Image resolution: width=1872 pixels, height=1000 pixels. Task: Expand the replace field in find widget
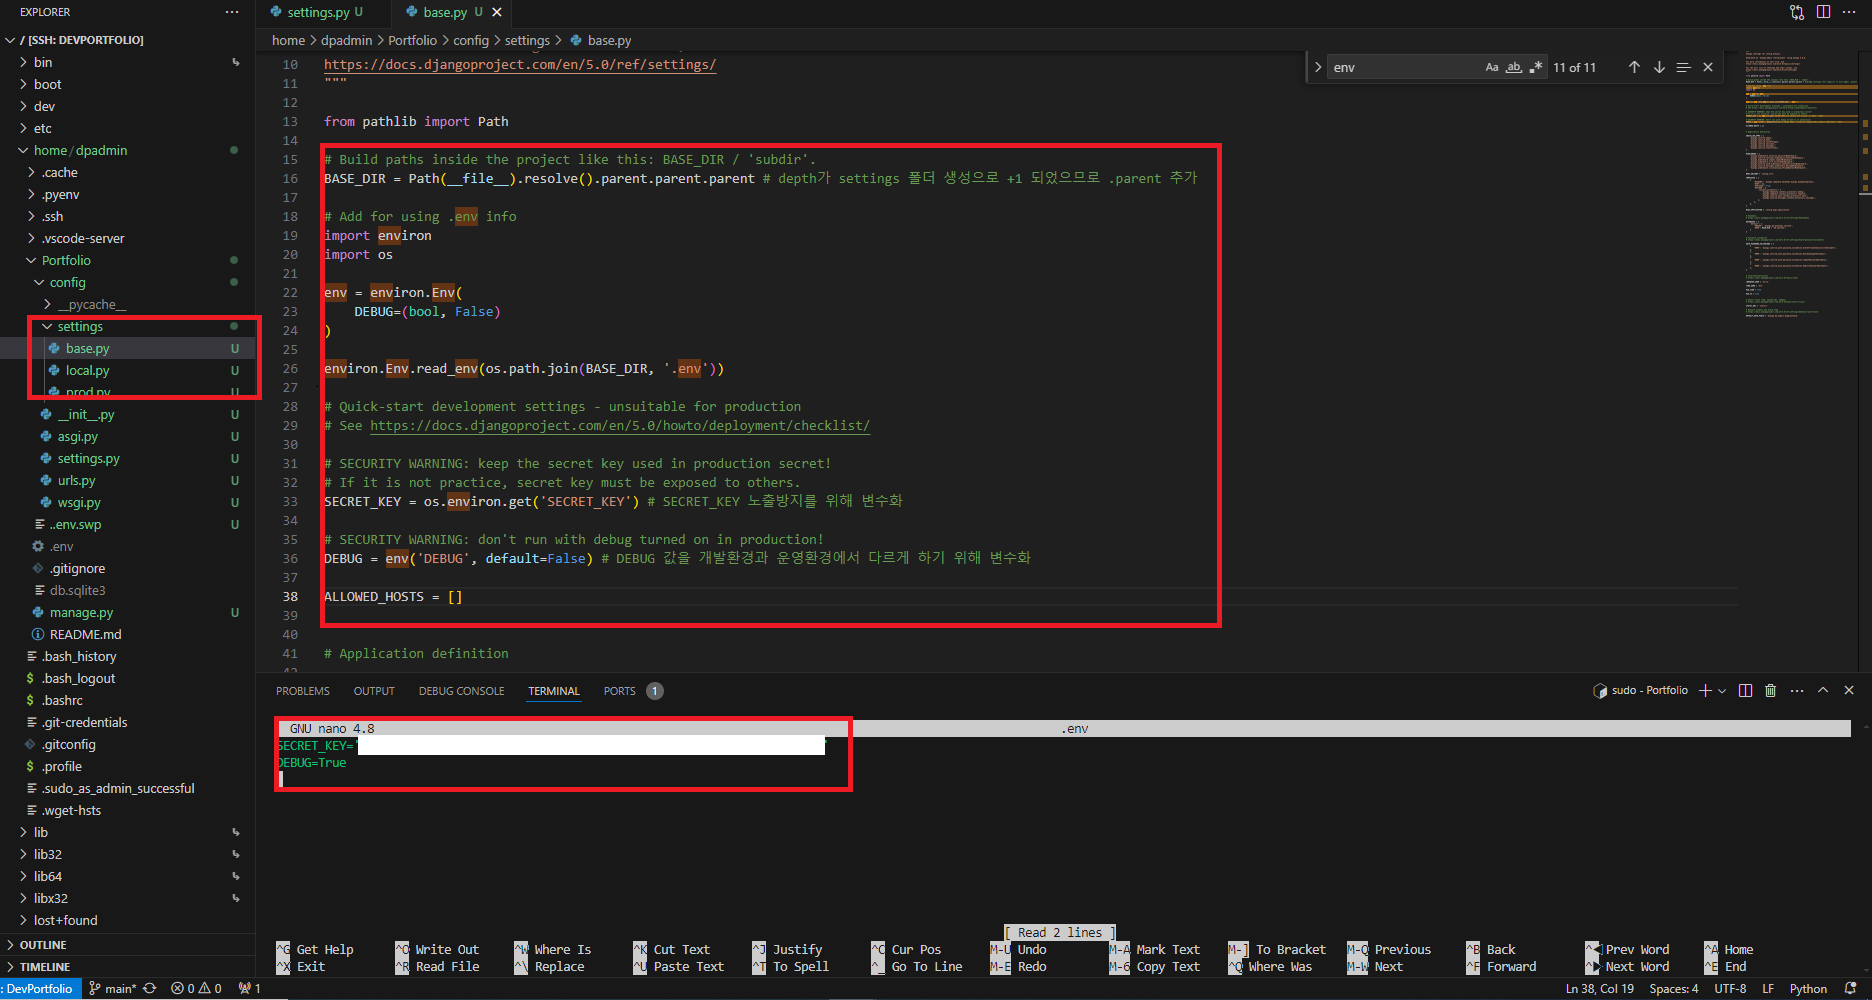pos(1318,67)
